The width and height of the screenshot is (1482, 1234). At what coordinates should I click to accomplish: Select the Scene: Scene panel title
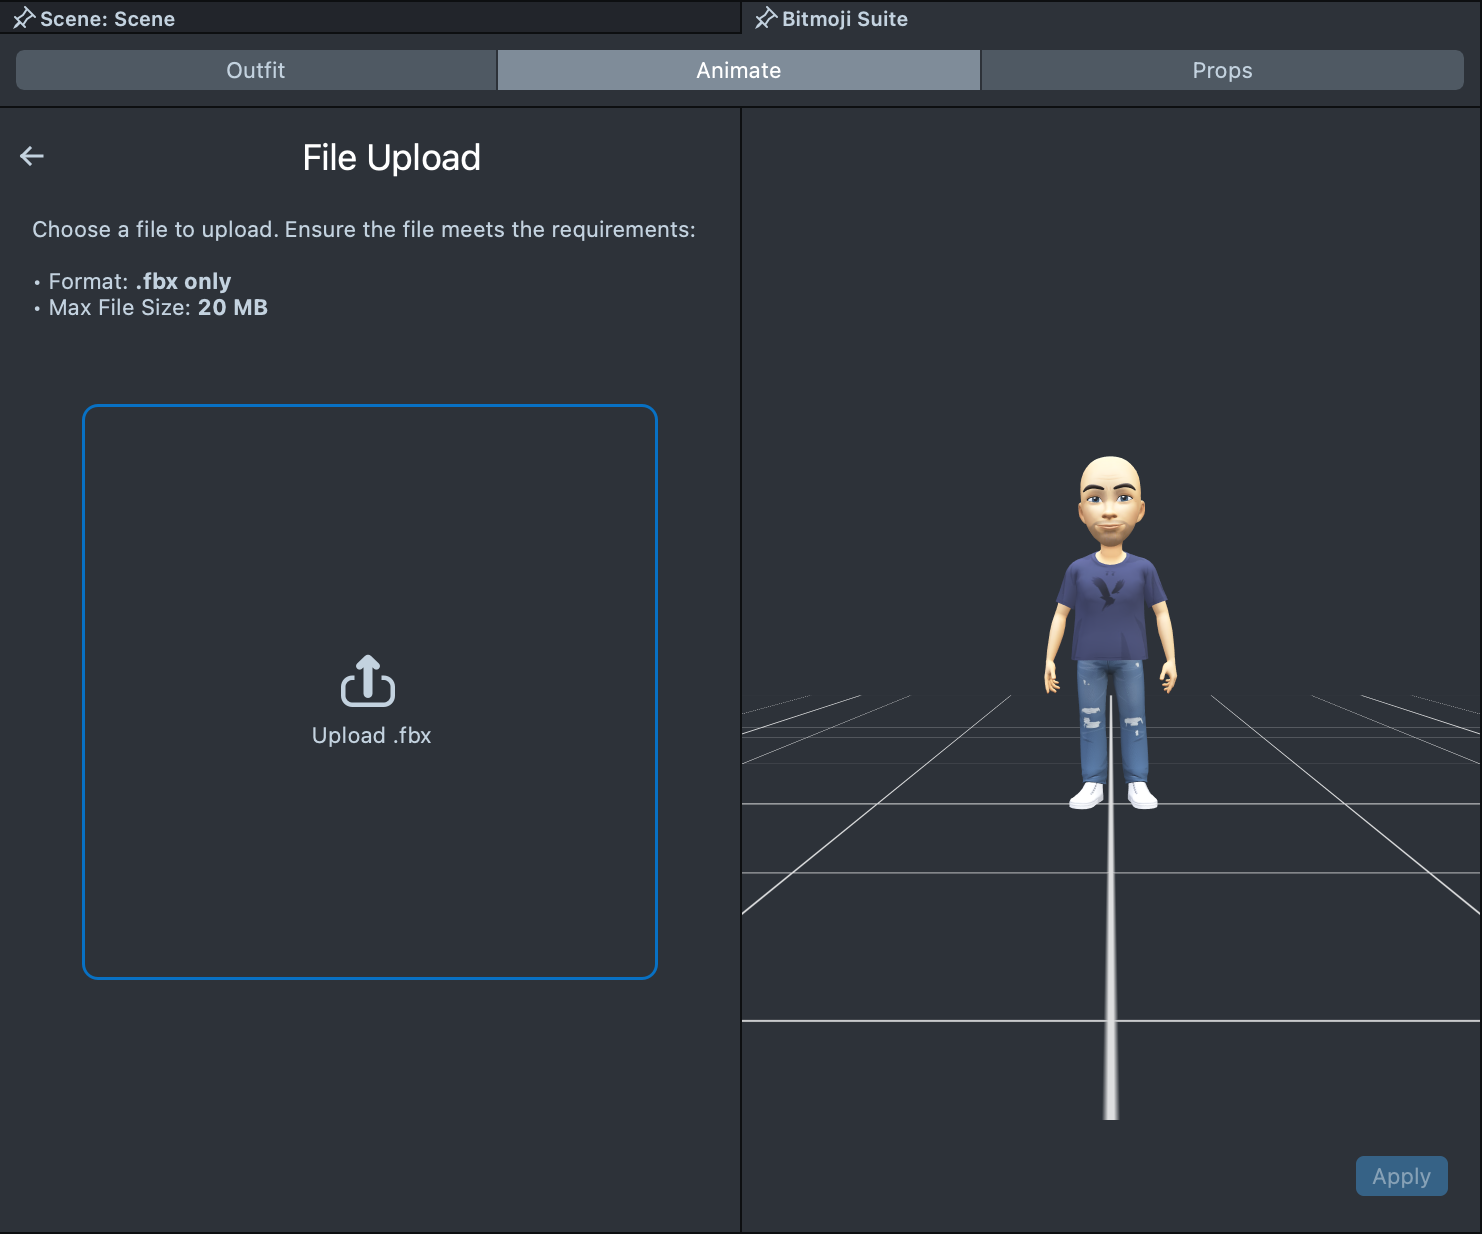click(x=108, y=19)
